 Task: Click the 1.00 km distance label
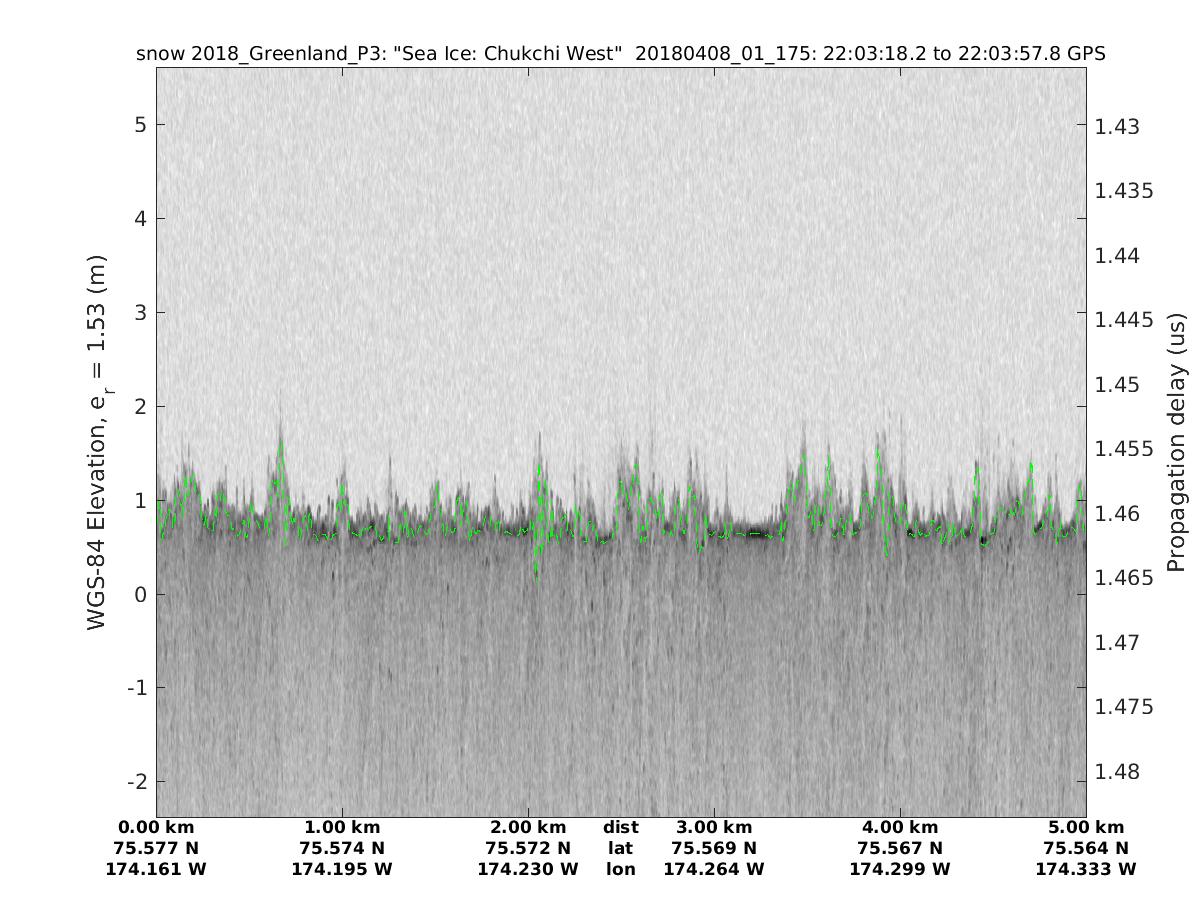pyautogui.click(x=342, y=827)
